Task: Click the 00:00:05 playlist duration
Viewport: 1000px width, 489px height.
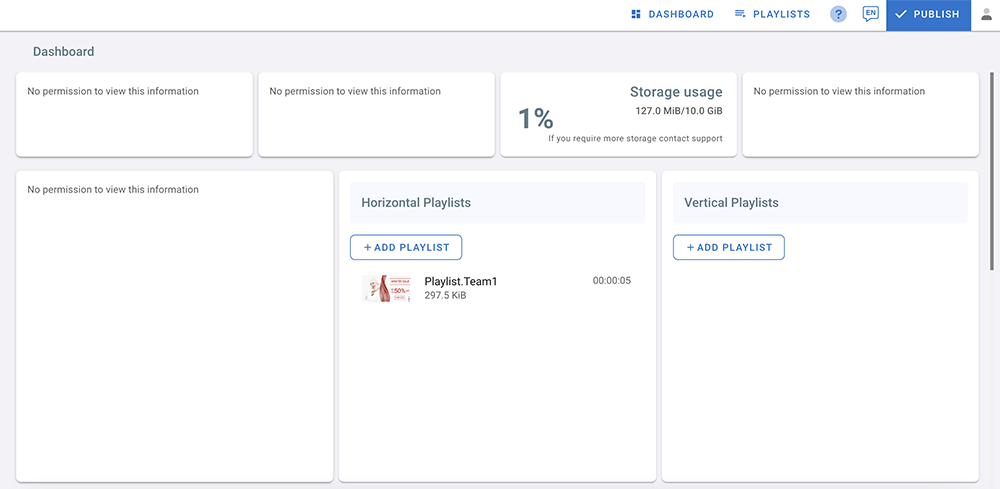Action: (611, 281)
